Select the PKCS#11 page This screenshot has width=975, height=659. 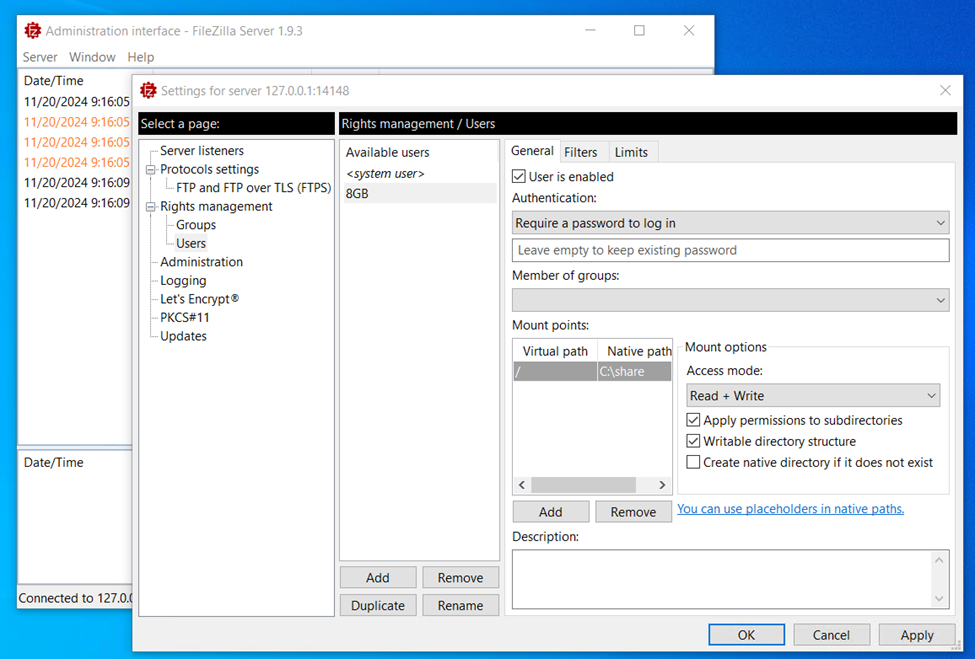(185, 318)
